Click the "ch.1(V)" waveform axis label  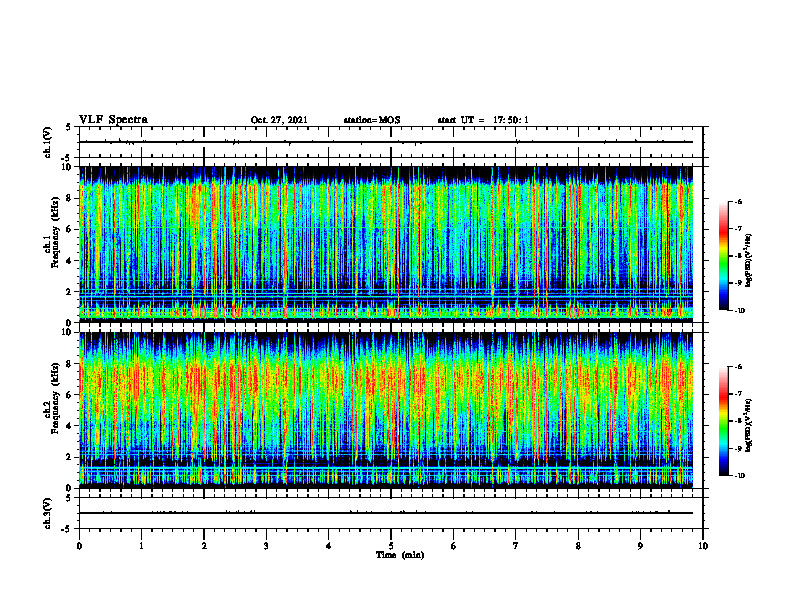tap(48, 142)
